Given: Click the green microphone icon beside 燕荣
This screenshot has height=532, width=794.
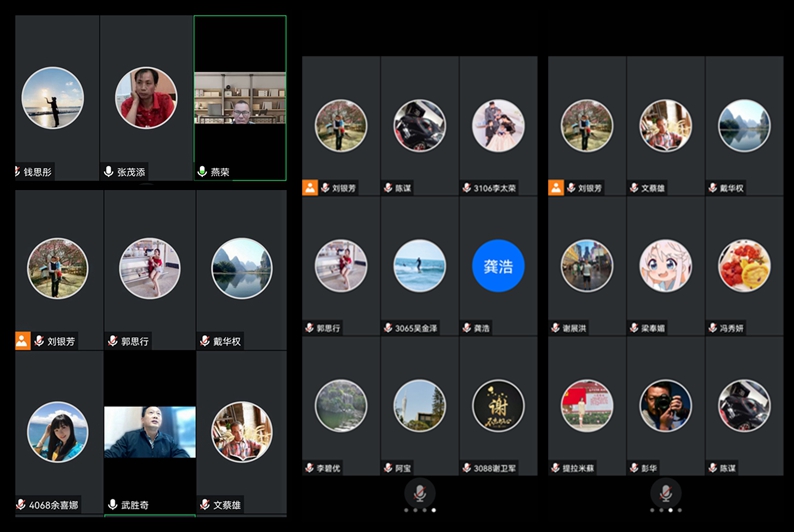Looking at the screenshot, I should [x=202, y=172].
